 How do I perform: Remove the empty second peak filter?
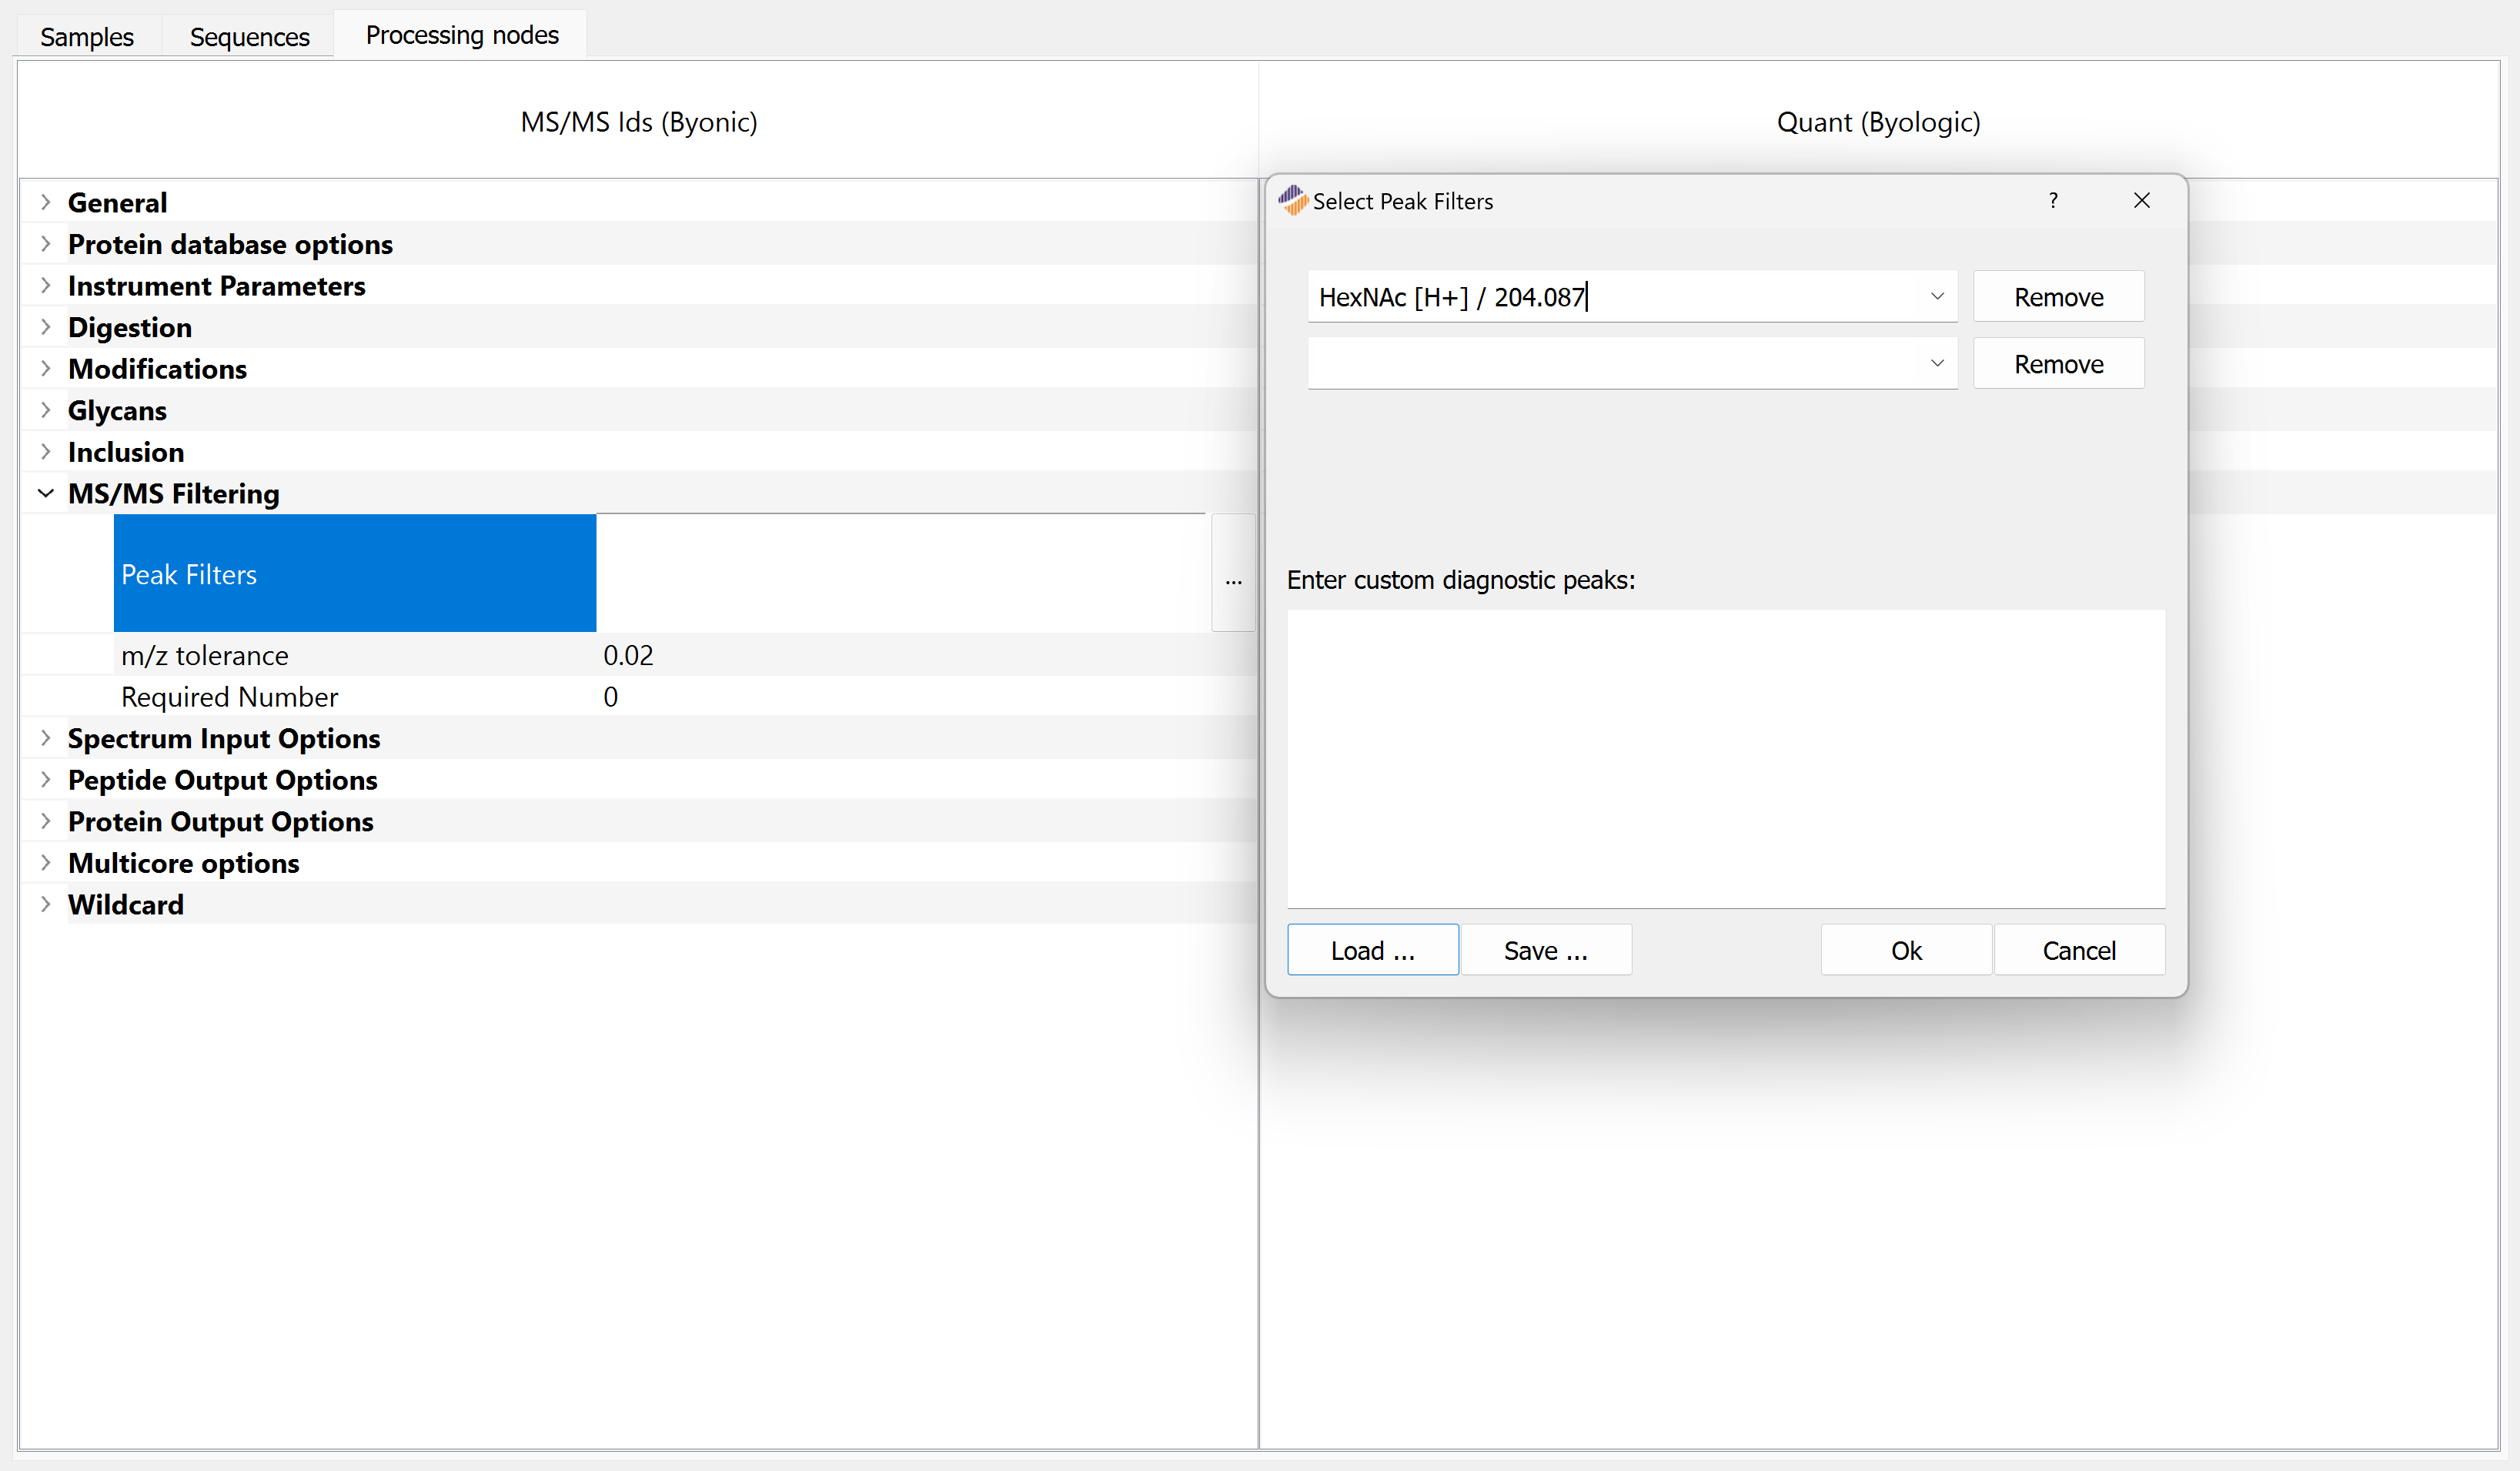click(x=2058, y=364)
